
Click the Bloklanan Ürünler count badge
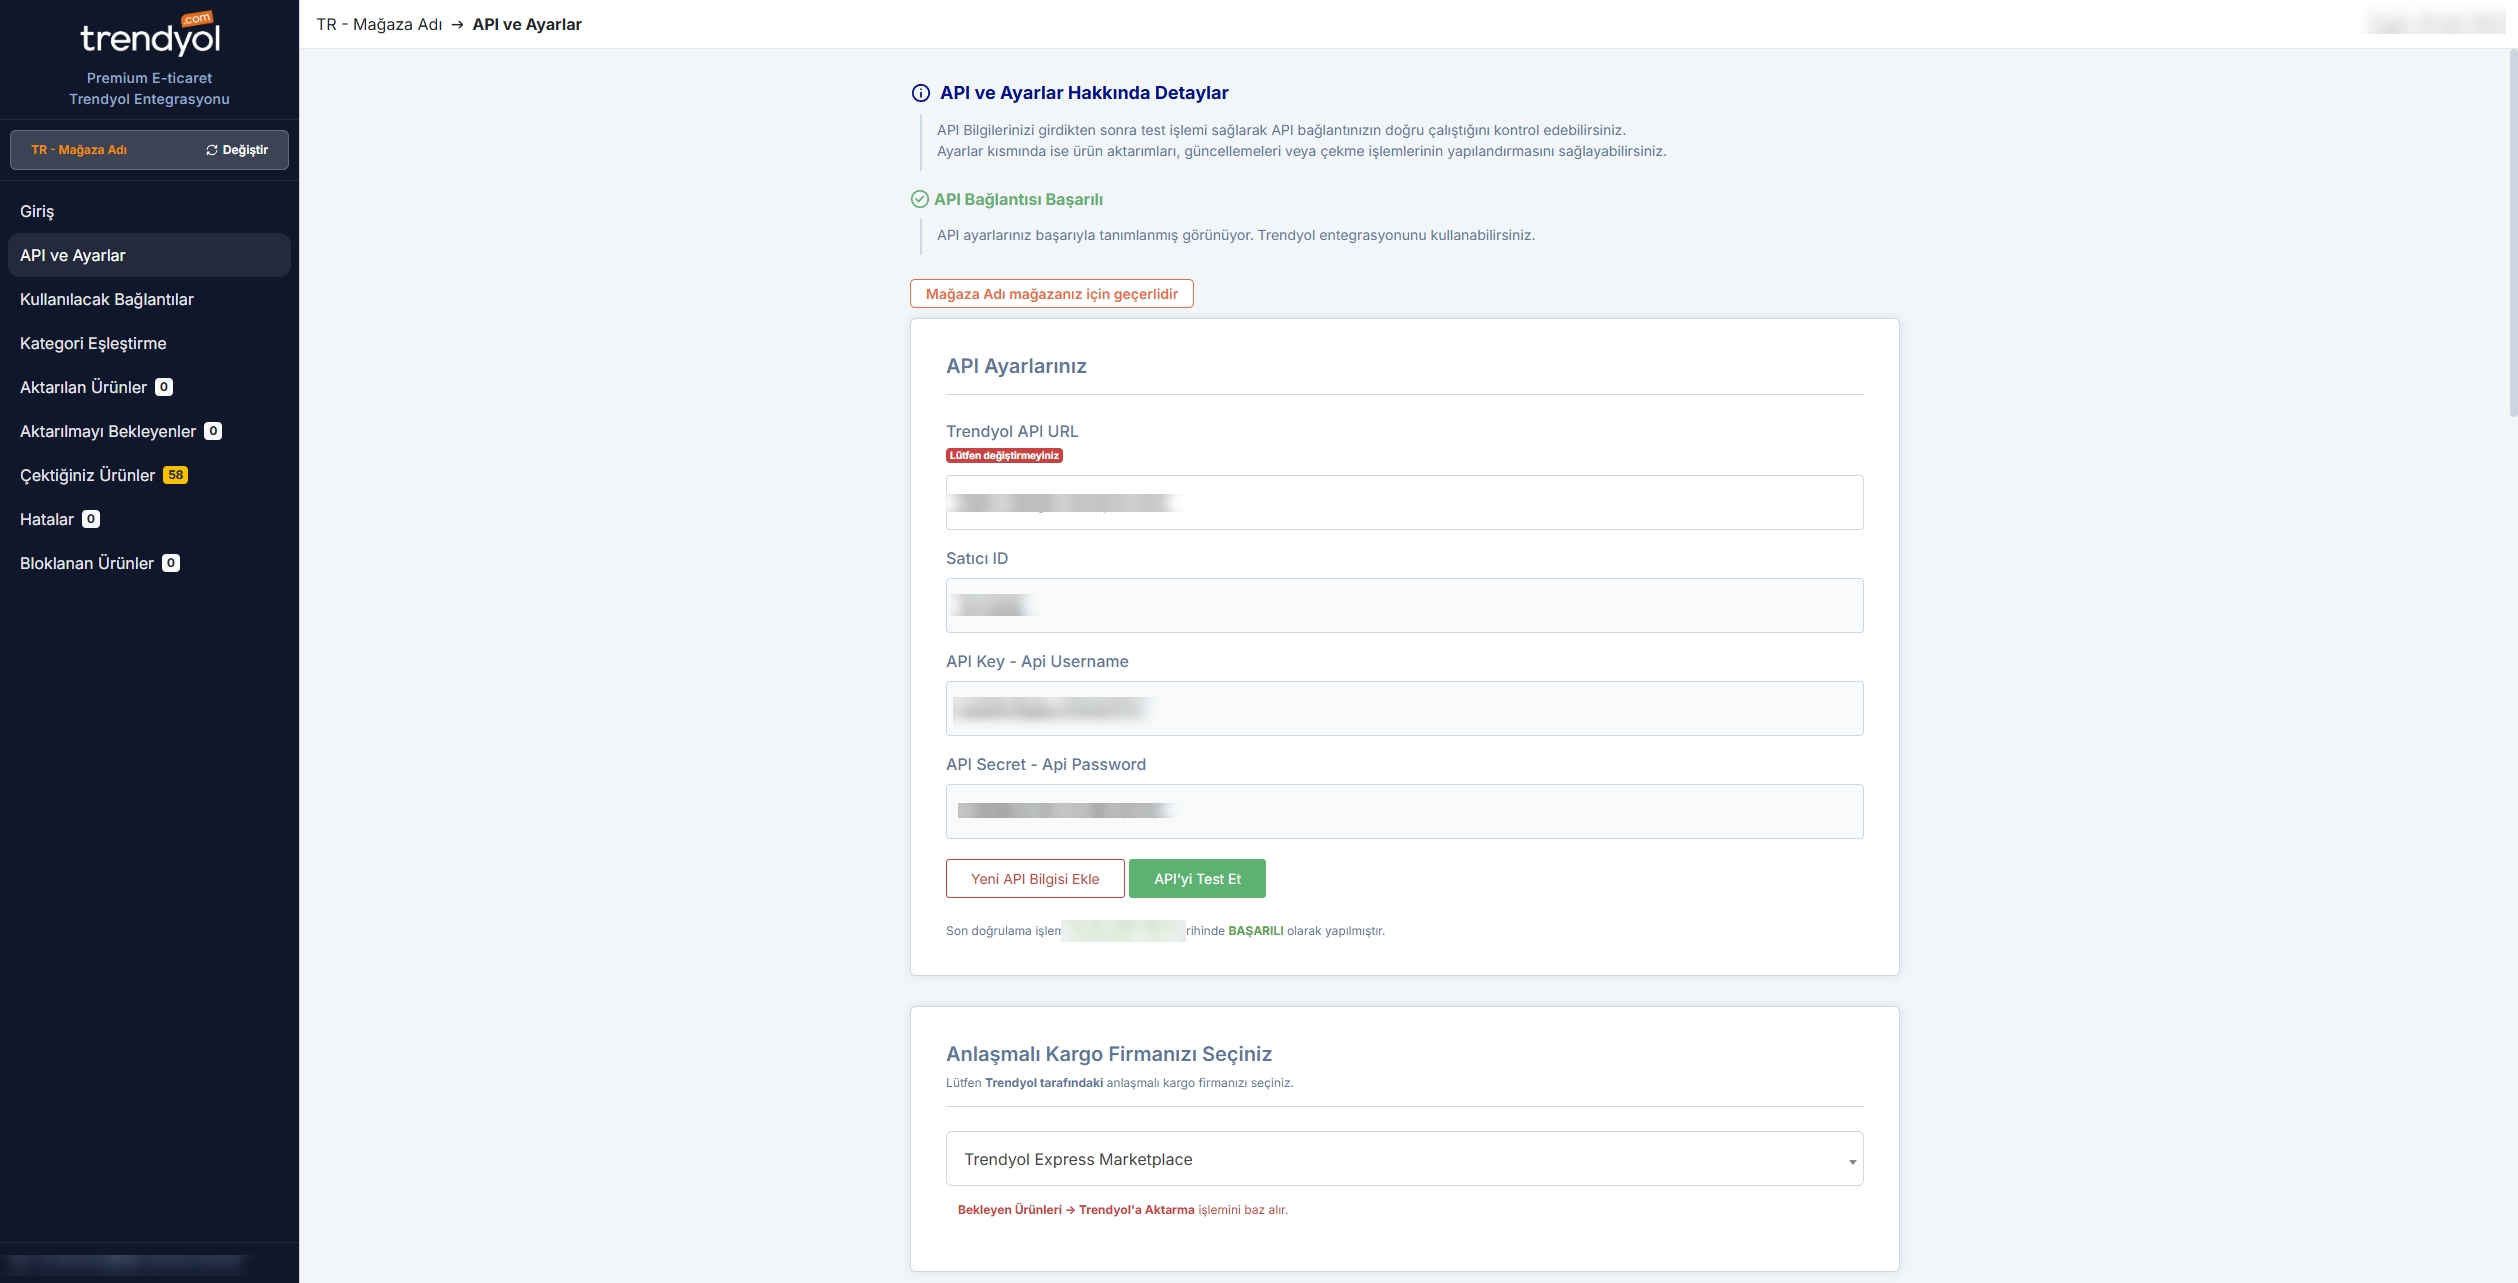tap(171, 563)
